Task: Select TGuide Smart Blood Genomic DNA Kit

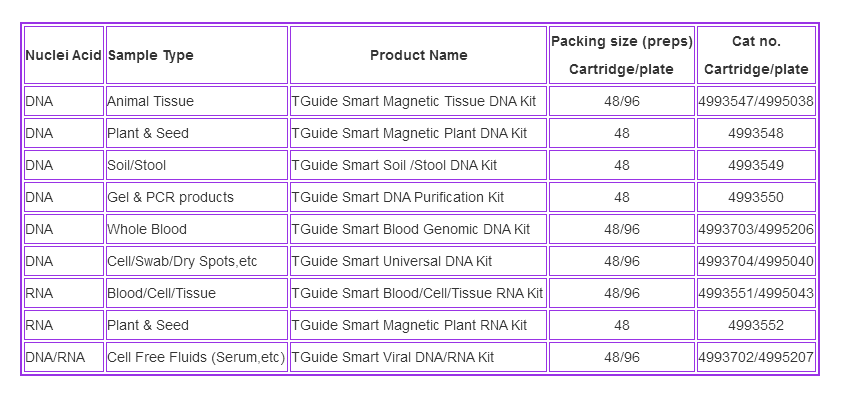Action: click(418, 229)
